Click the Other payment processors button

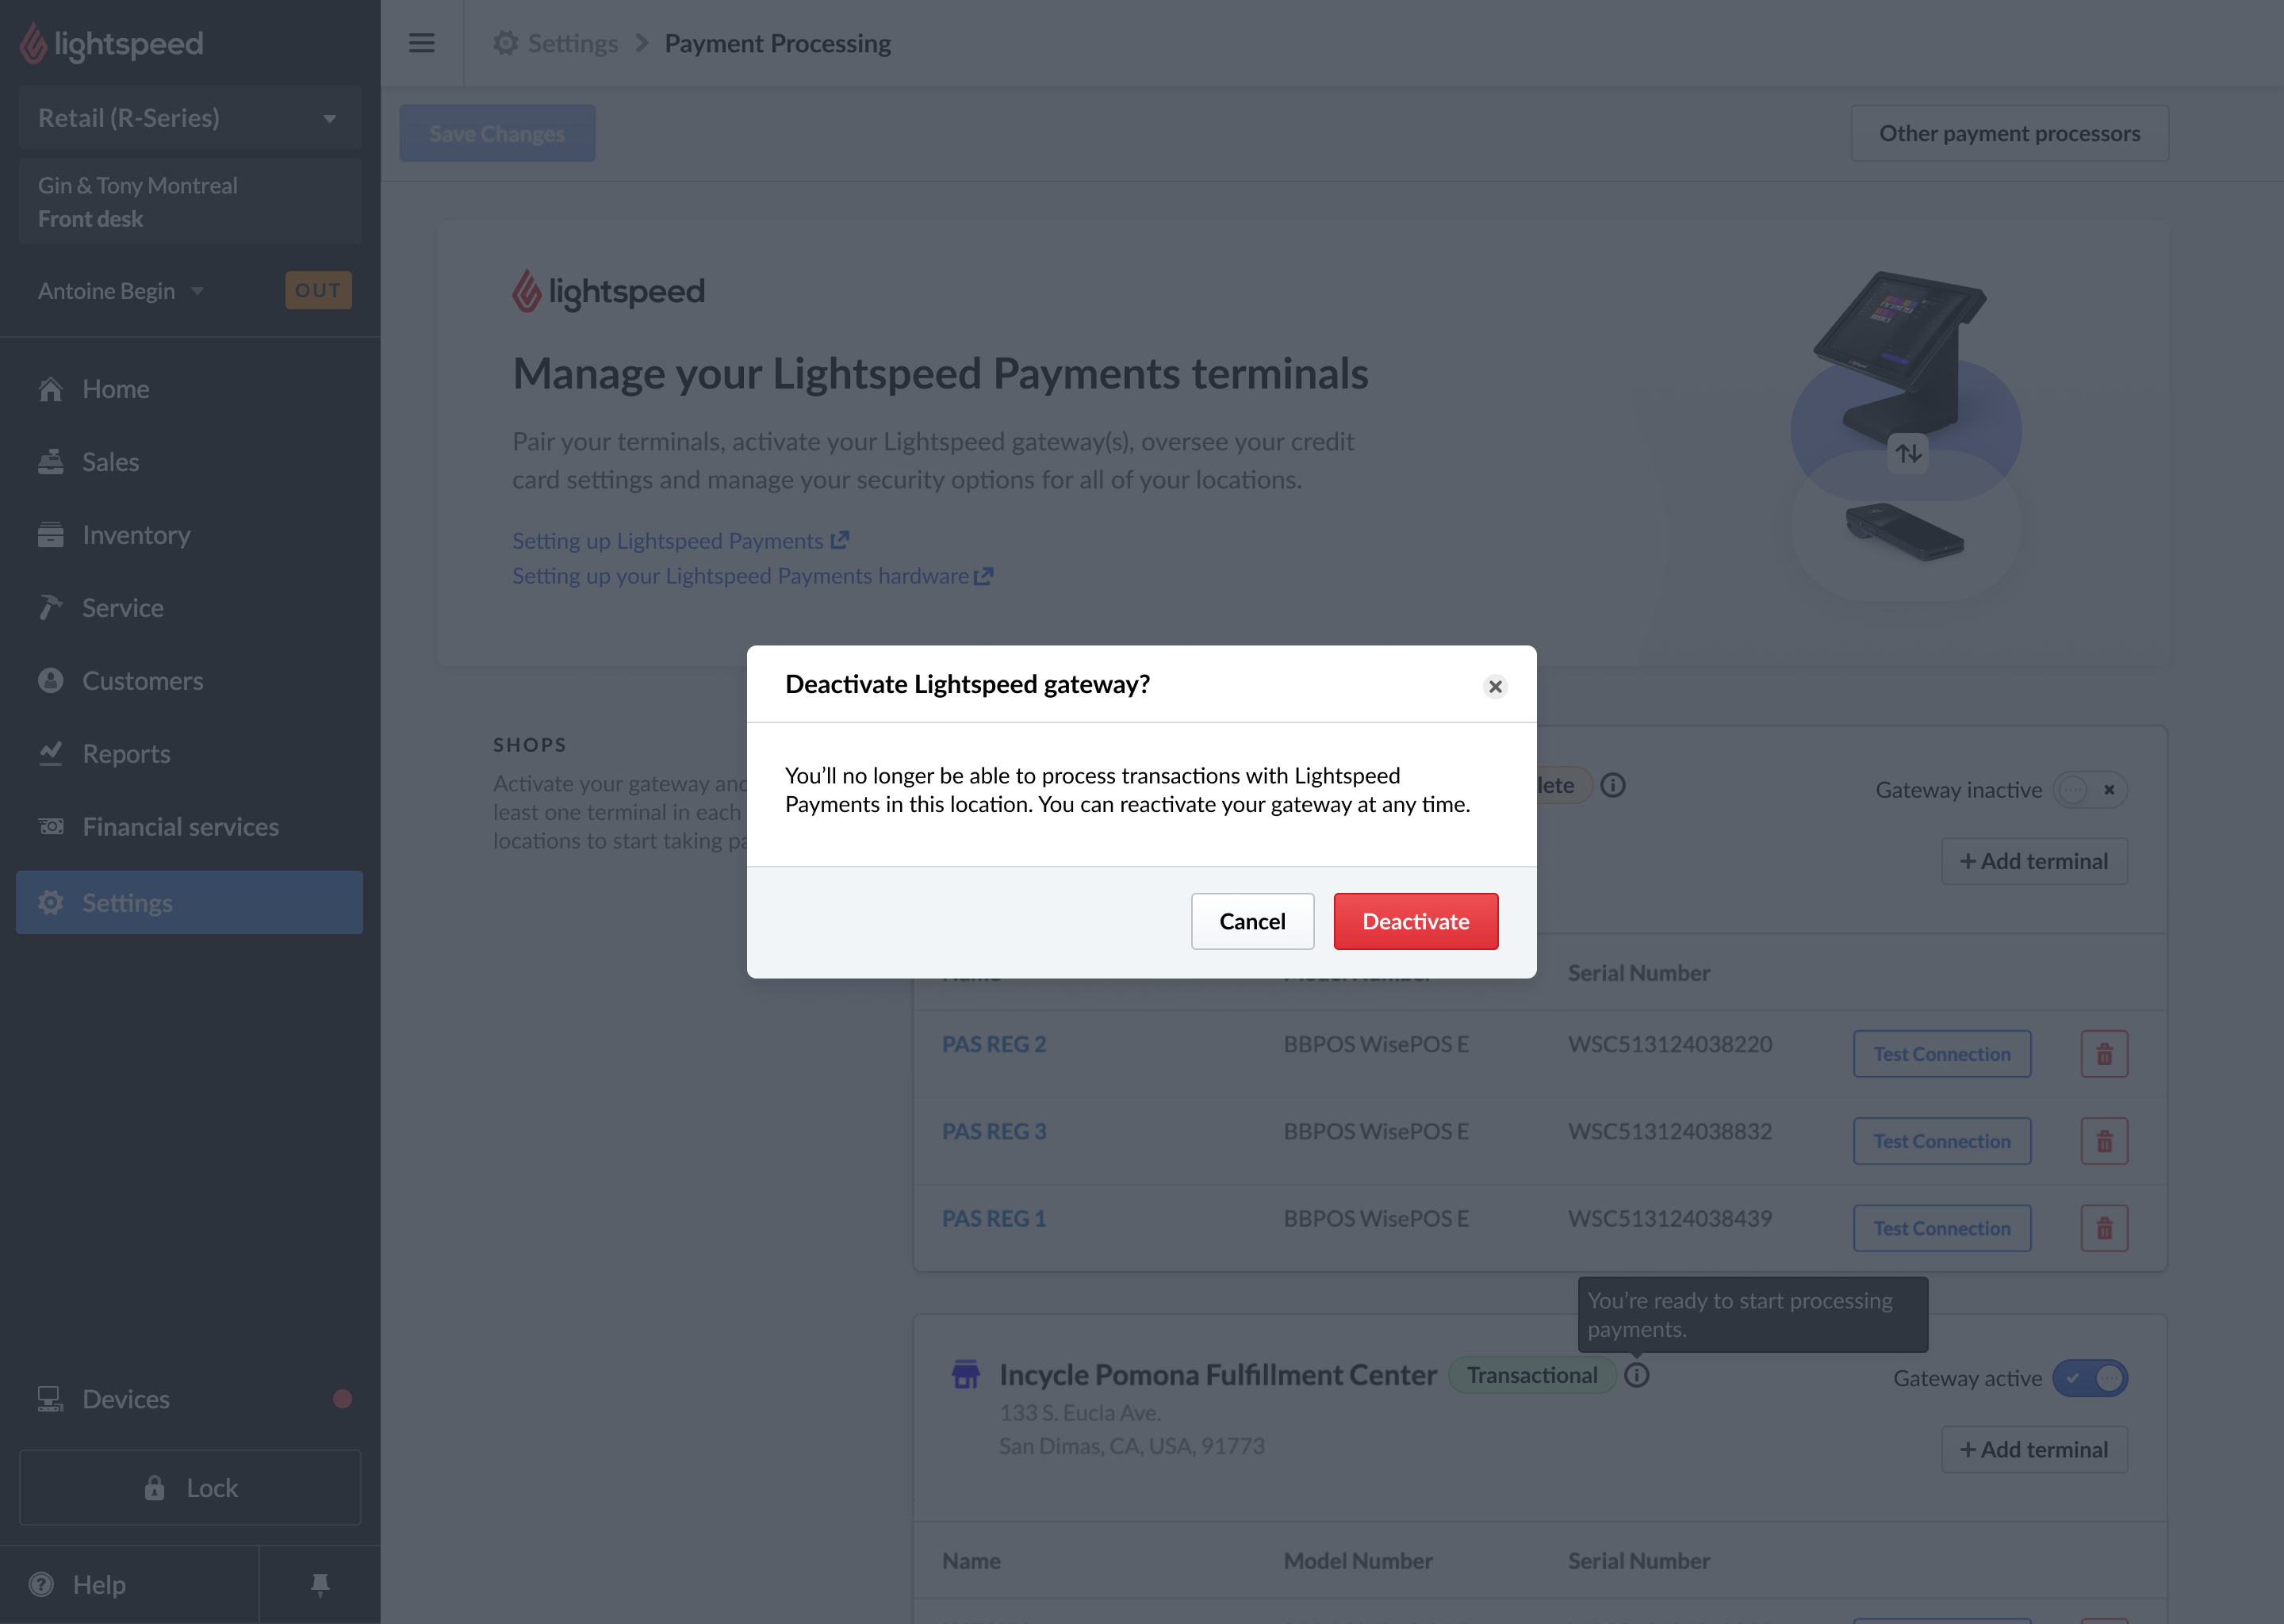(x=2010, y=132)
